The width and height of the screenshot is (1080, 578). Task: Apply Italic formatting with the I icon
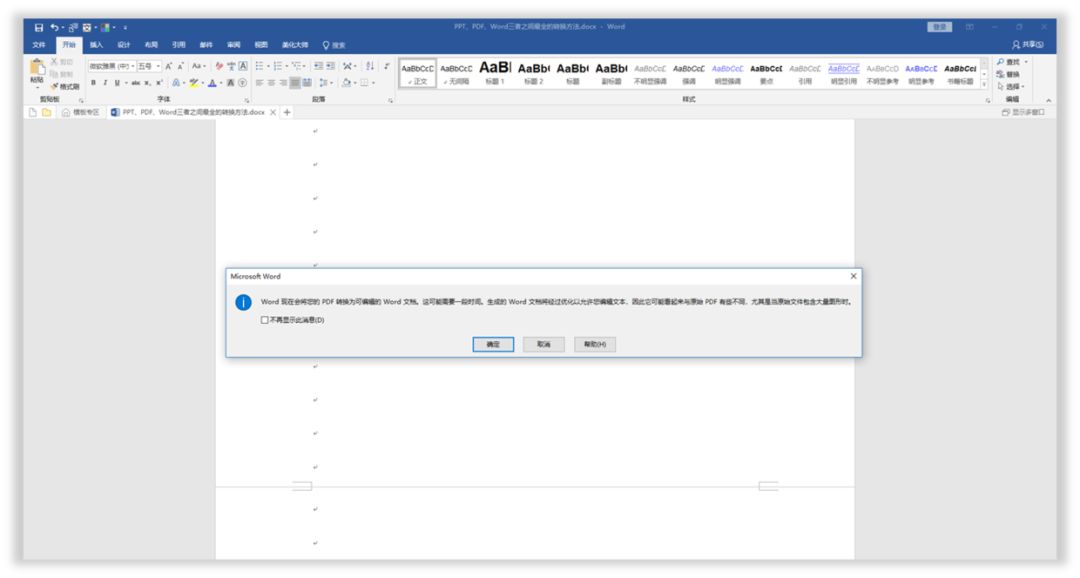click(x=105, y=83)
